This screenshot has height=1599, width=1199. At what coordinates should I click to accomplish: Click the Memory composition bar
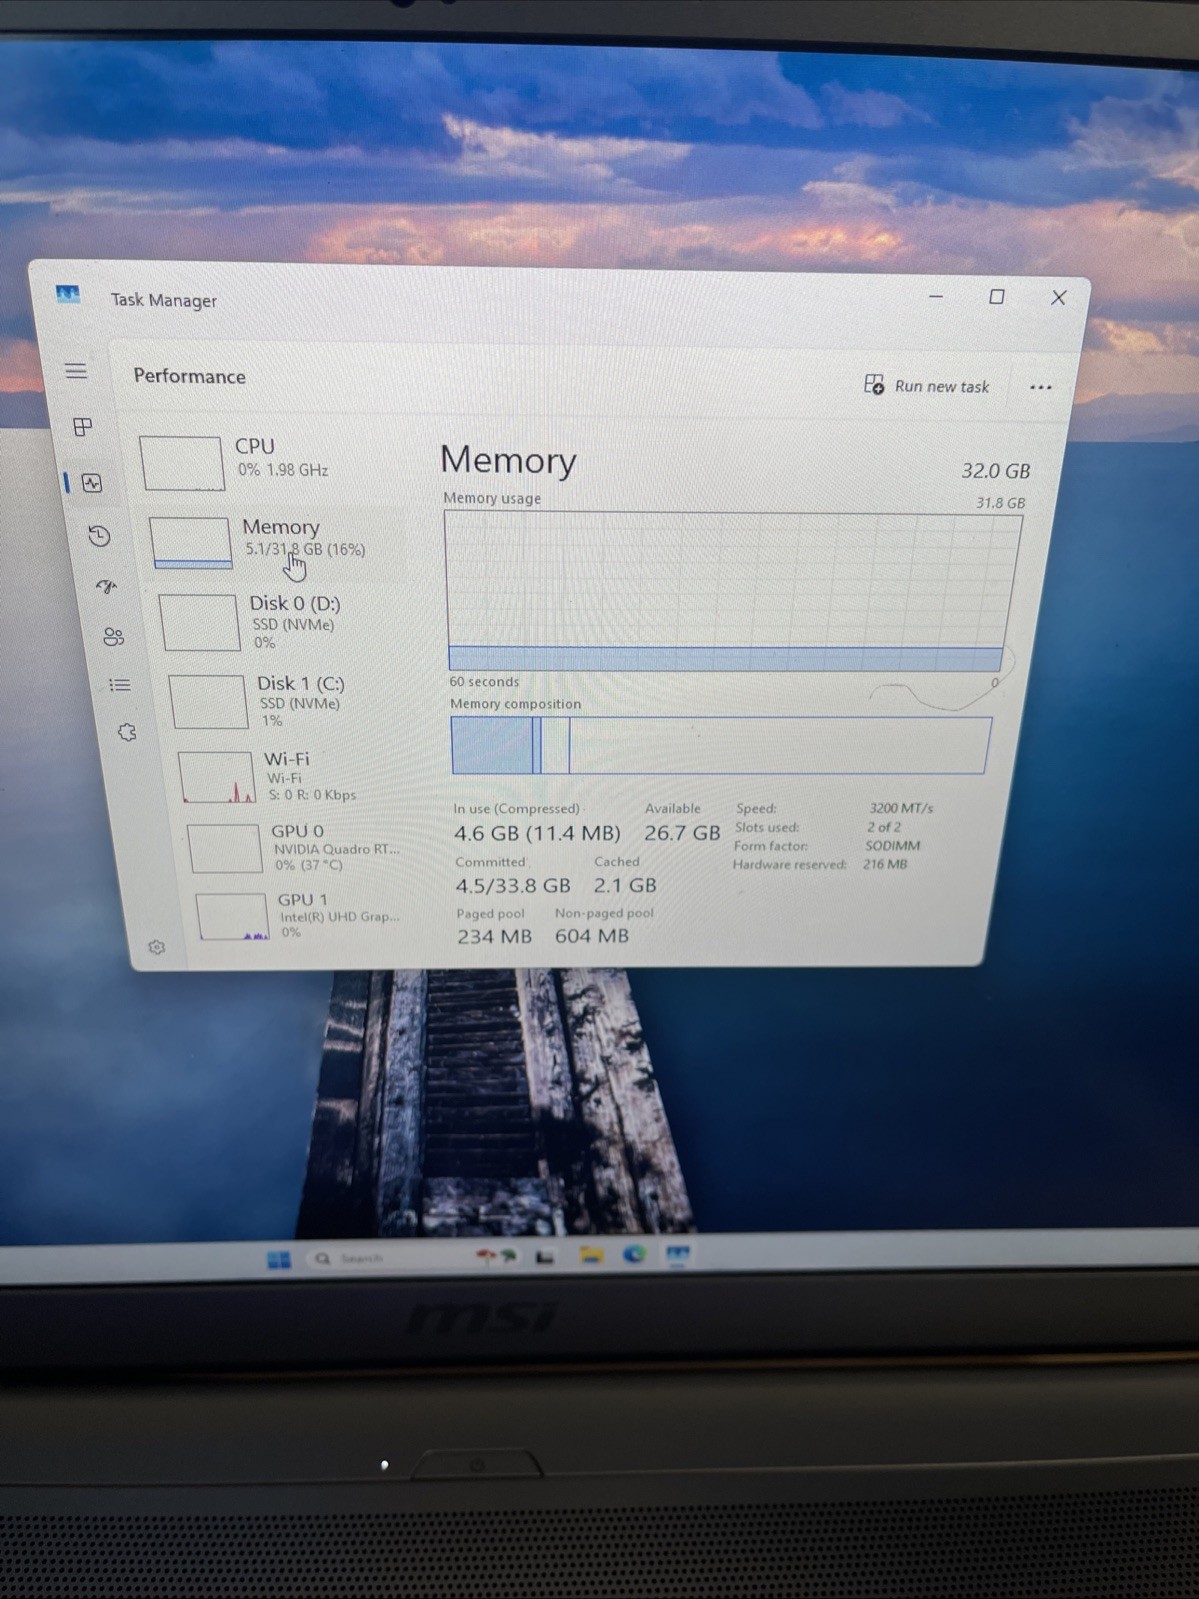tap(720, 746)
